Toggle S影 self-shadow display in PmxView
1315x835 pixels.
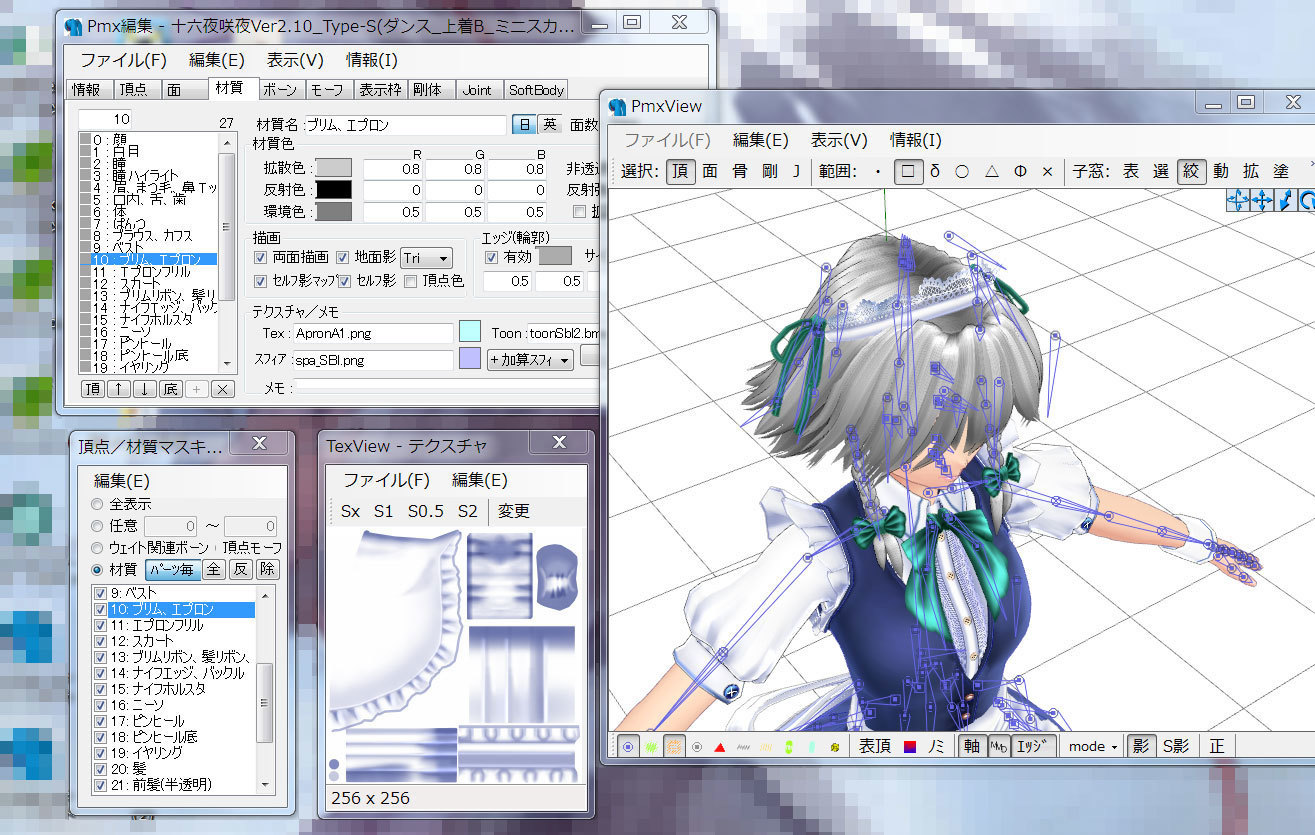pyautogui.click(x=1175, y=746)
